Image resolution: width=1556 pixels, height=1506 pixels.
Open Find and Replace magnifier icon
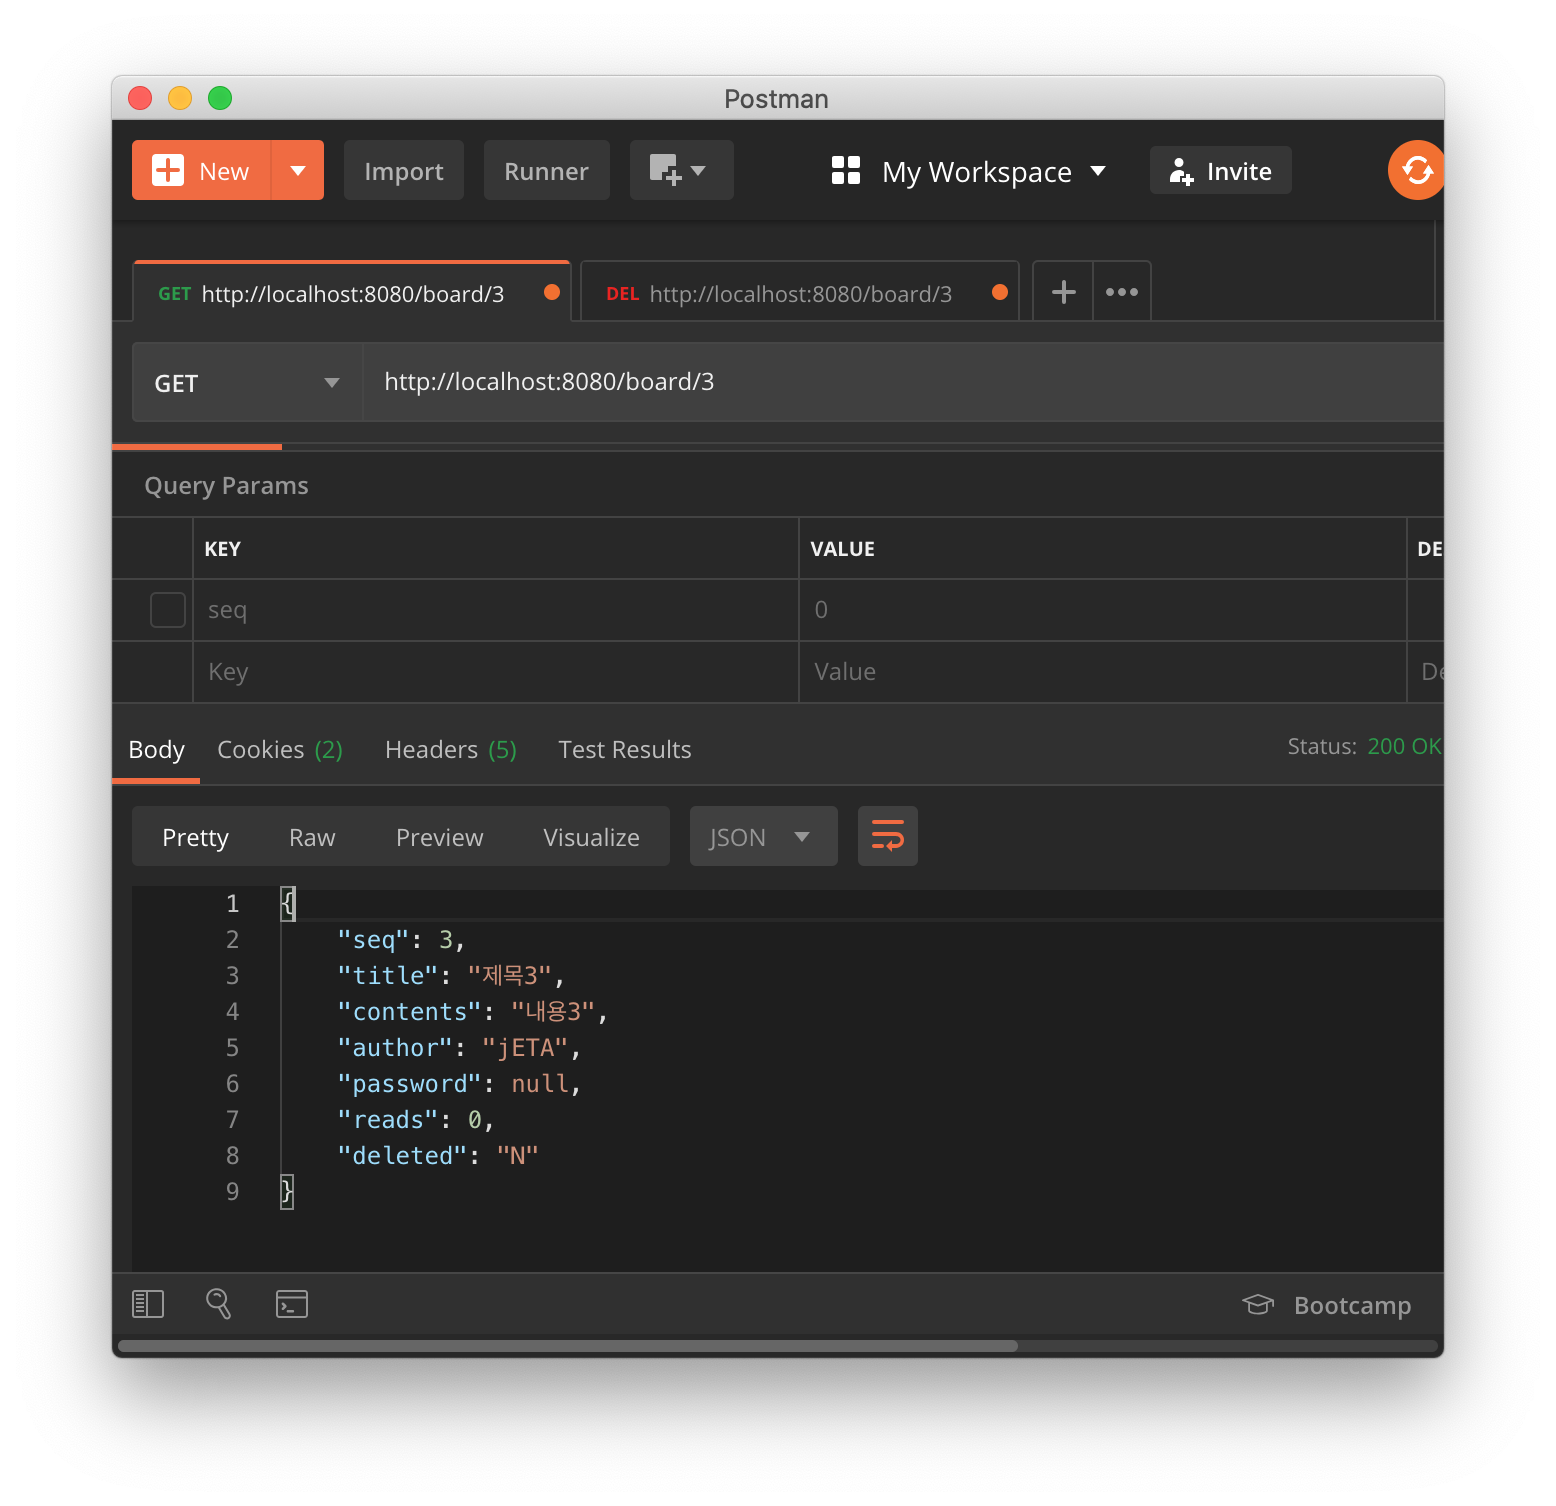click(219, 1304)
